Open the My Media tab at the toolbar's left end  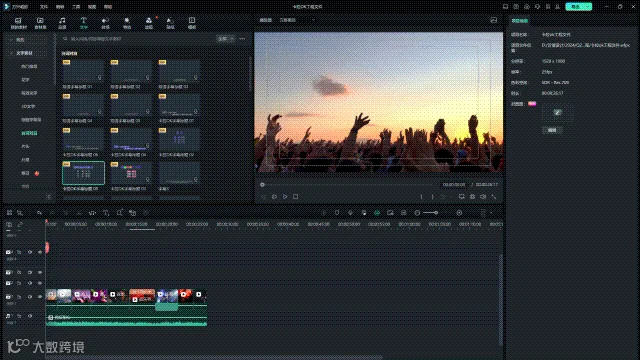18,23
